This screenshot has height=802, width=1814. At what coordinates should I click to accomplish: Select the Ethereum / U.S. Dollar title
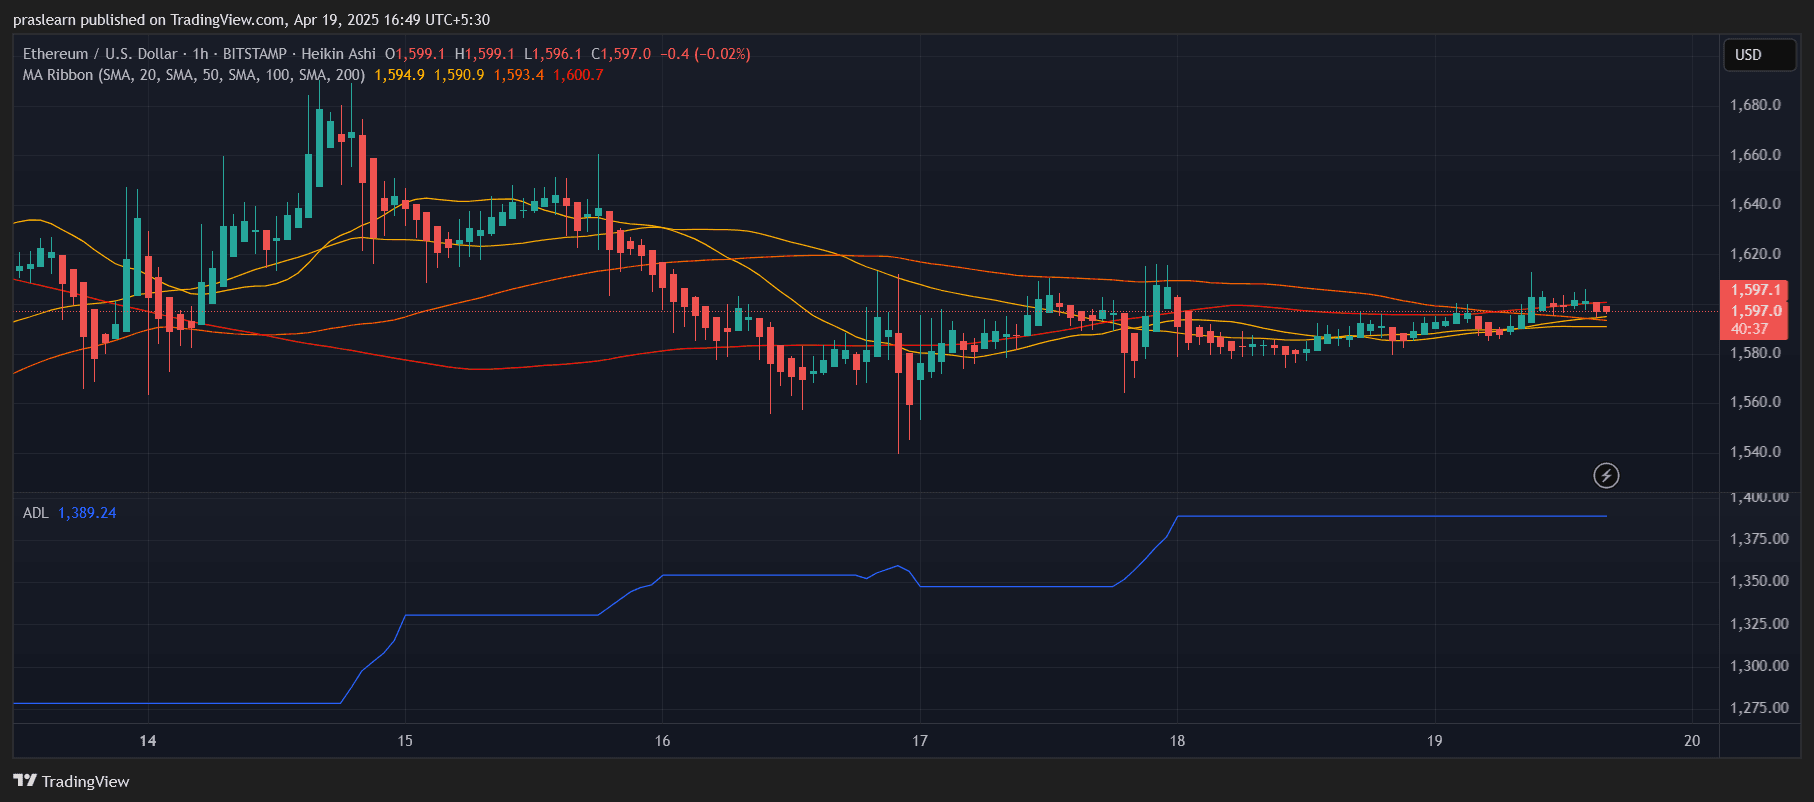click(100, 54)
